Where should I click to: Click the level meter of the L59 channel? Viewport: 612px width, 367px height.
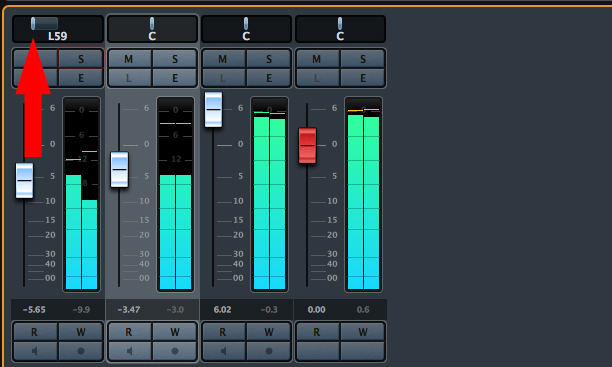(x=82, y=194)
